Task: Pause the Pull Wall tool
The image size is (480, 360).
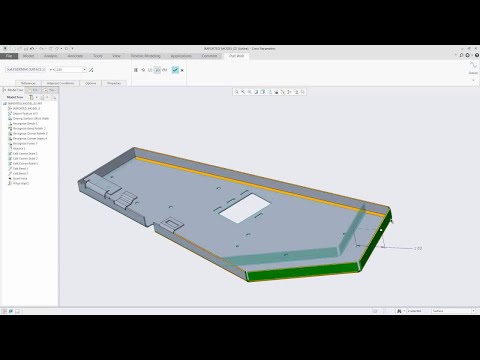Action: coord(136,70)
